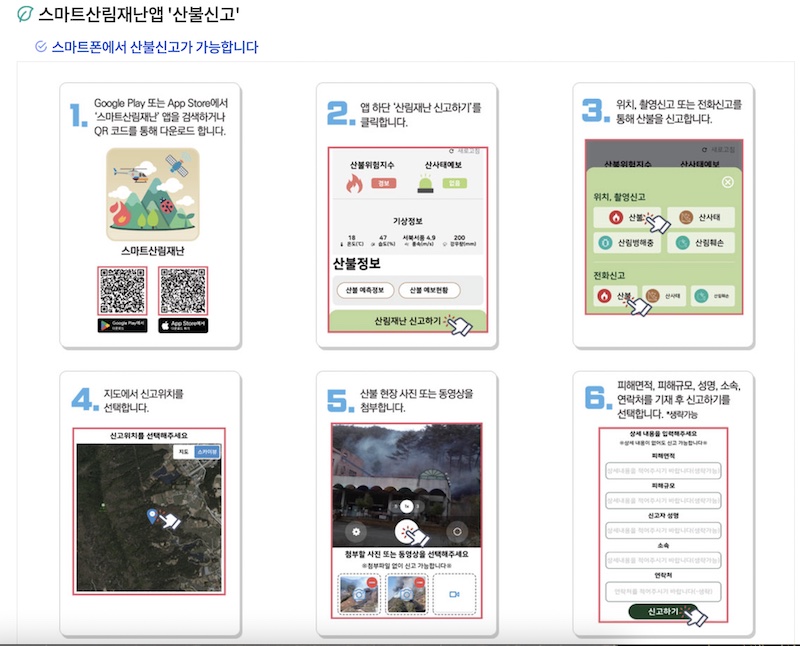Click red flame icon under 위치, 촬영신고

pyautogui.click(x=616, y=217)
